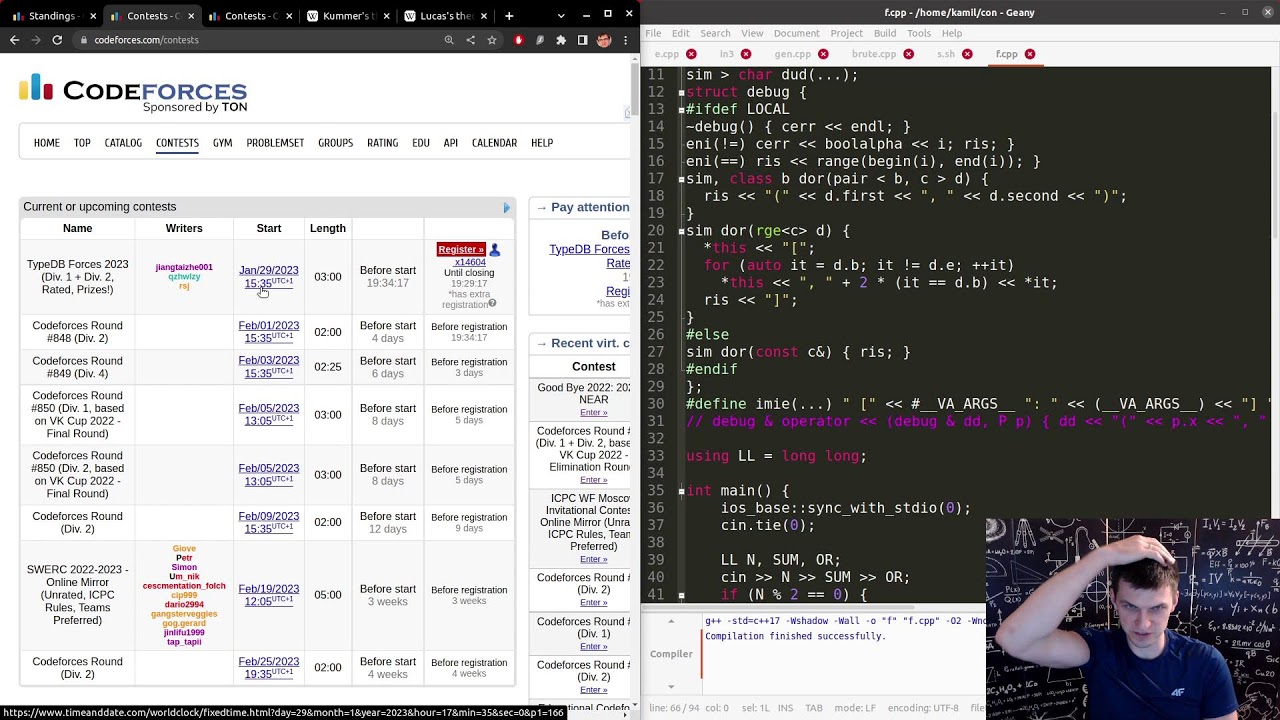
Task: Open Geany Search menu
Action: coord(714,33)
